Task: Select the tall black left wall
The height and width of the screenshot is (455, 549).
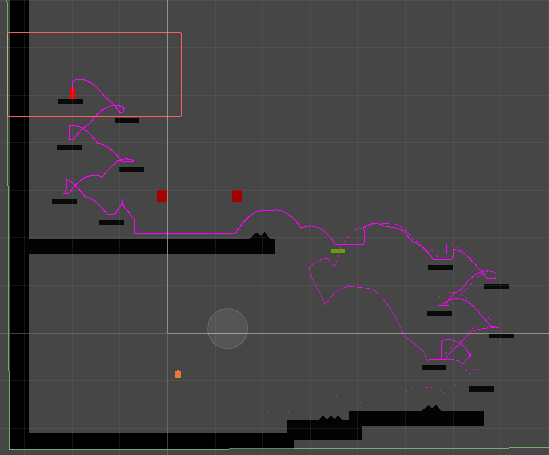Action: [x=19, y=224]
